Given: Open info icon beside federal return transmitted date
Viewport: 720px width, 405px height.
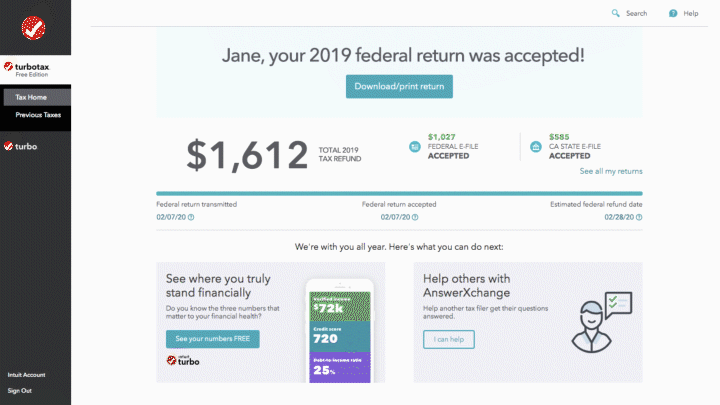Looking at the screenshot, I should 191,217.
